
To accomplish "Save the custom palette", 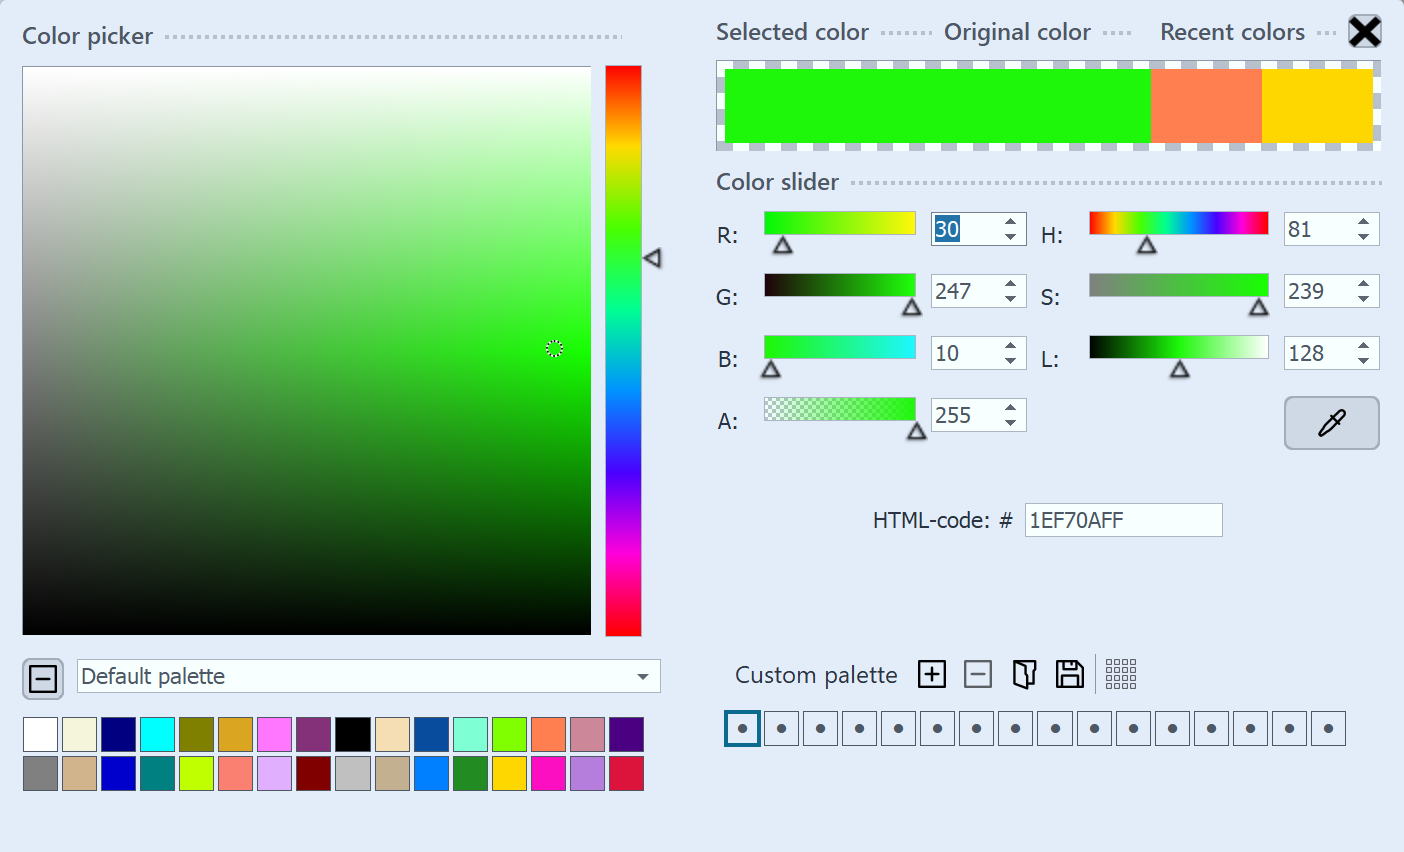I will point(1068,674).
